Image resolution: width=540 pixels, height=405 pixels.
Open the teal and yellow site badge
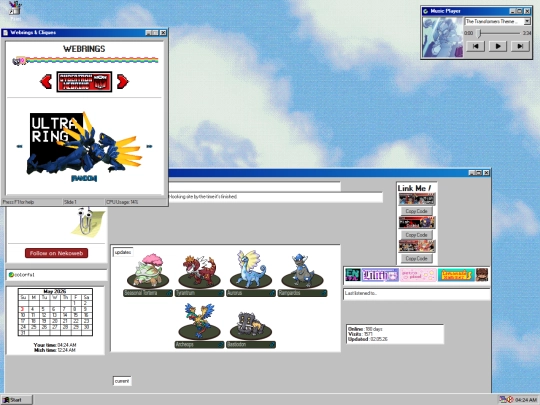click(456, 275)
